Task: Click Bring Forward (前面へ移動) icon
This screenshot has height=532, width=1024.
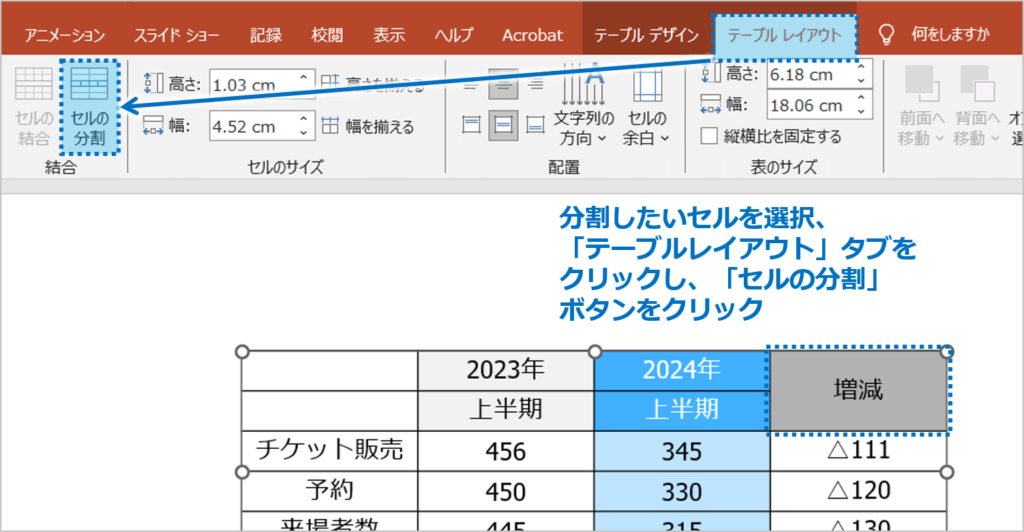Action: tap(921, 83)
